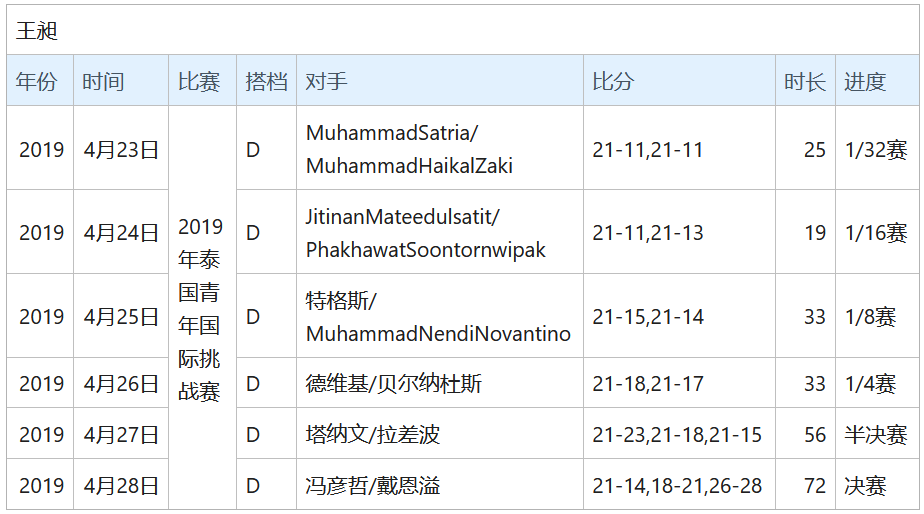
Task: Click the 4月28日 date cell
Action: [x=121, y=487]
